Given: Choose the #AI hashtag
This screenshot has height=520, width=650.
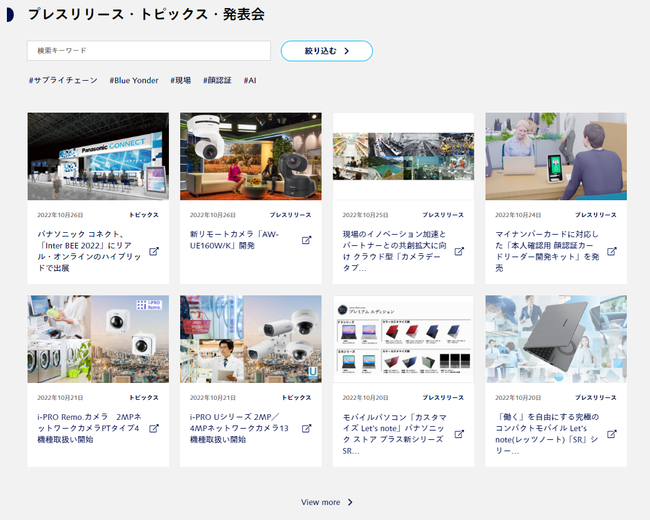Looking at the screenshot, I should [x=250, y=80].
